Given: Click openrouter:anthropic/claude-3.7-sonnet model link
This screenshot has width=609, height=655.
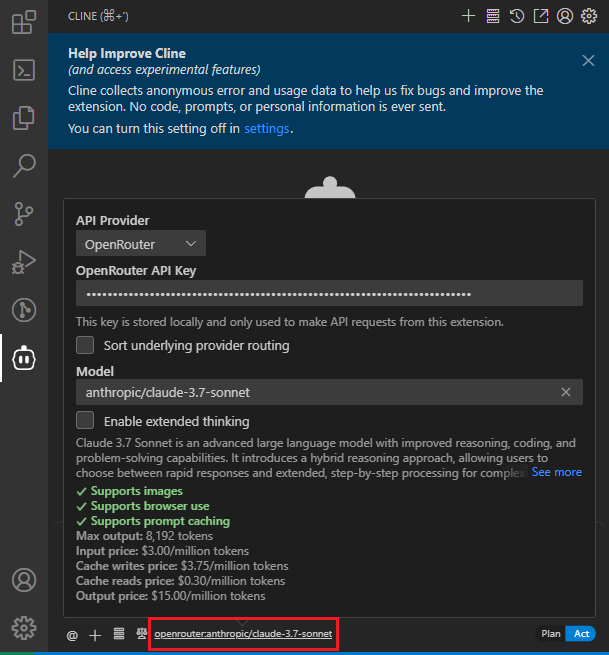Looking at the screenshot, I should click(243, 634).
